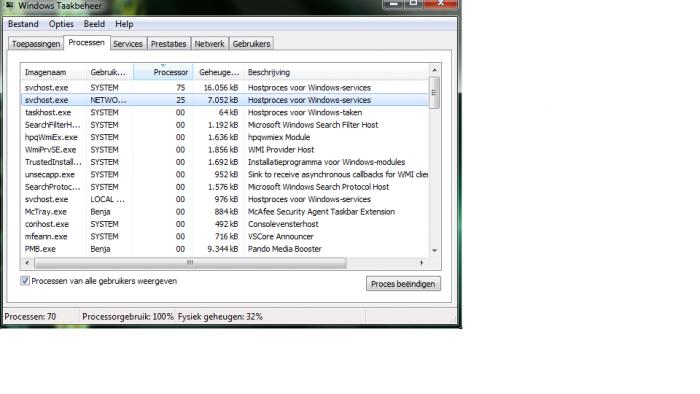Select the mfeann.exe process
700x394 pixels.
(225, 236)
